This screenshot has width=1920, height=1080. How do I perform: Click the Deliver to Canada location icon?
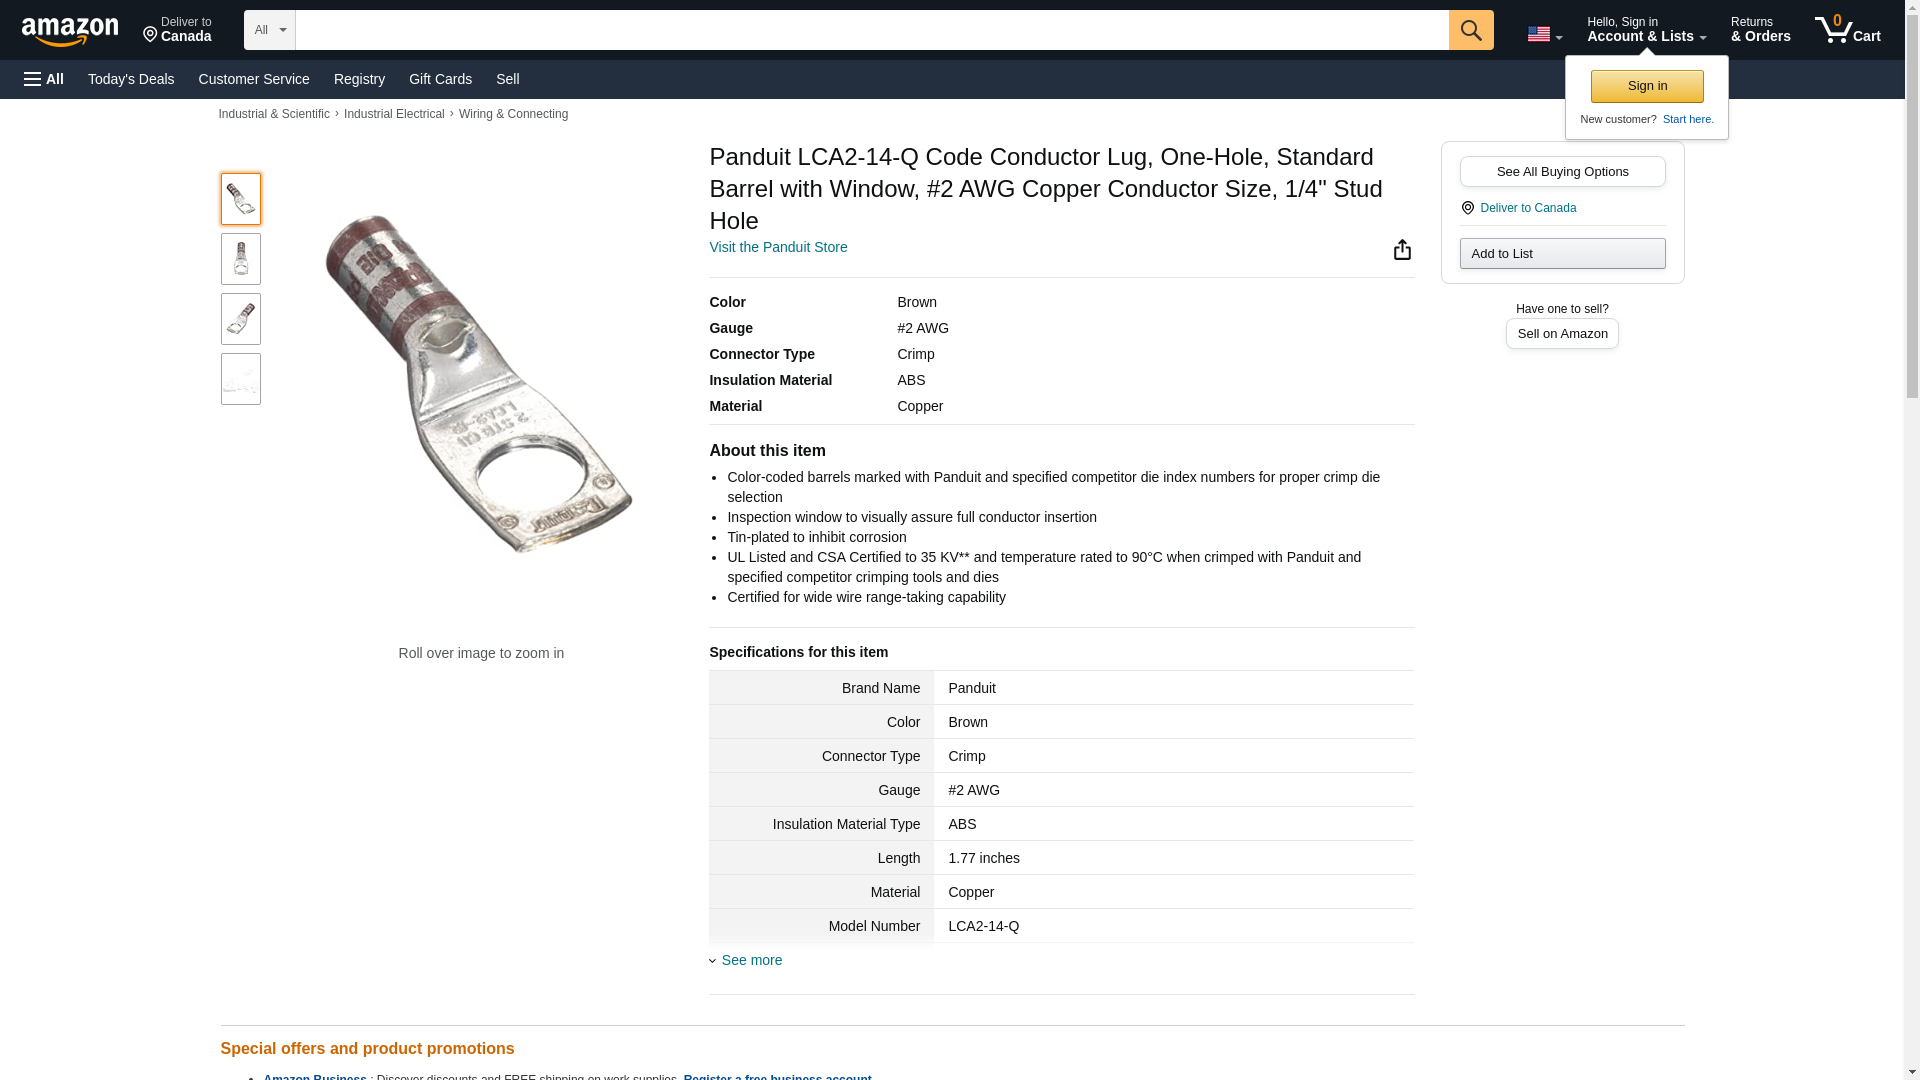1468,208
